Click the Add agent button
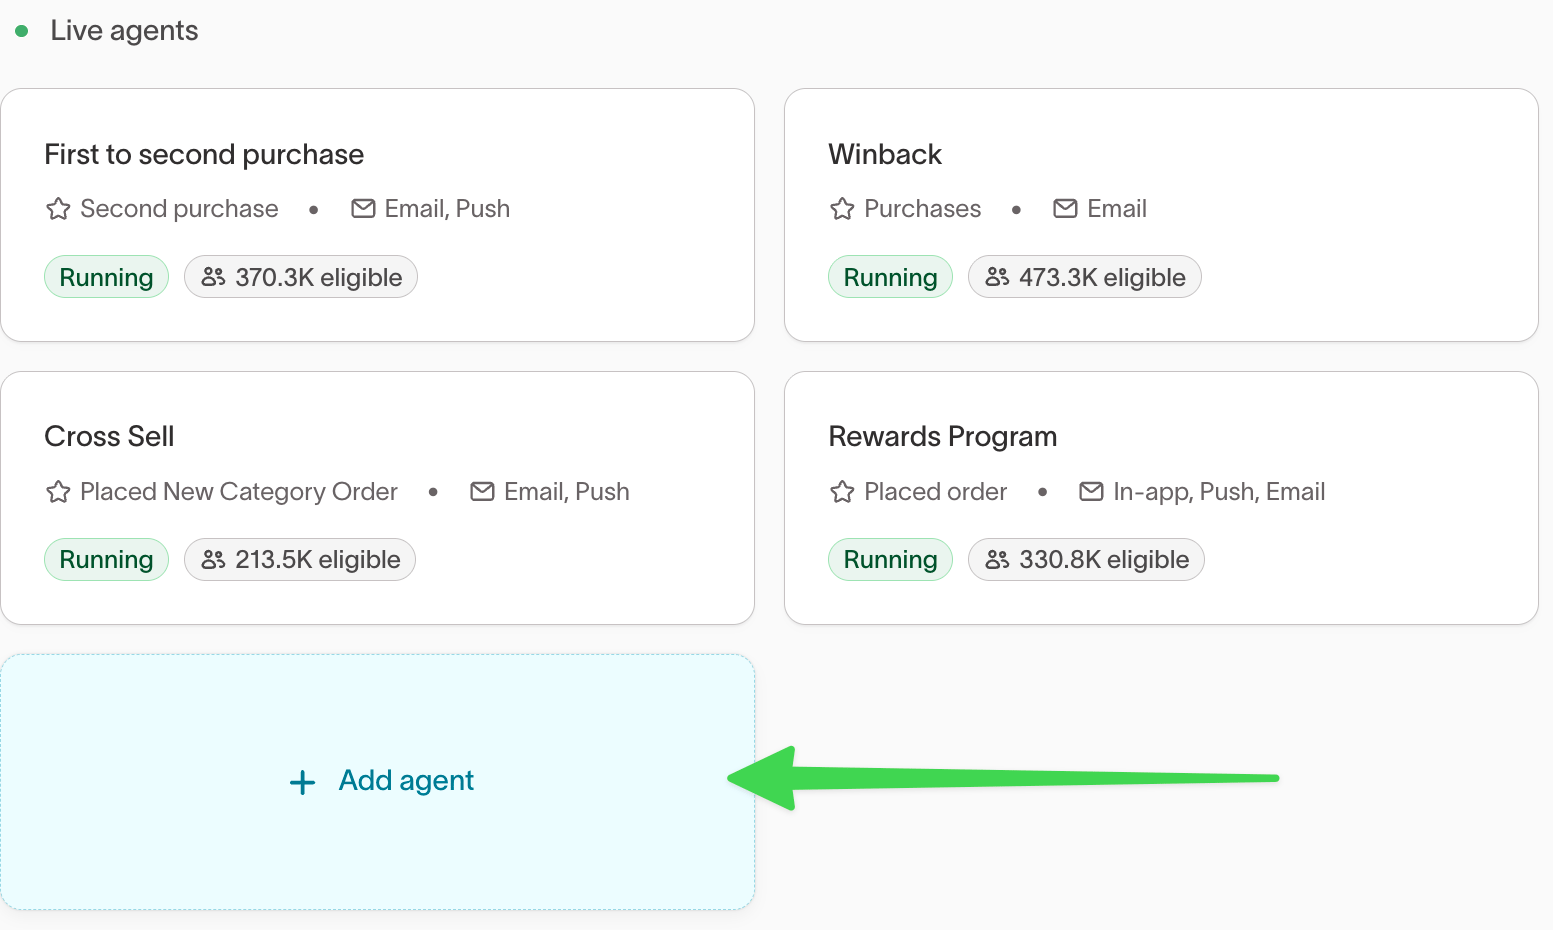Viewport: 1553px width, 930px height. 378,782
